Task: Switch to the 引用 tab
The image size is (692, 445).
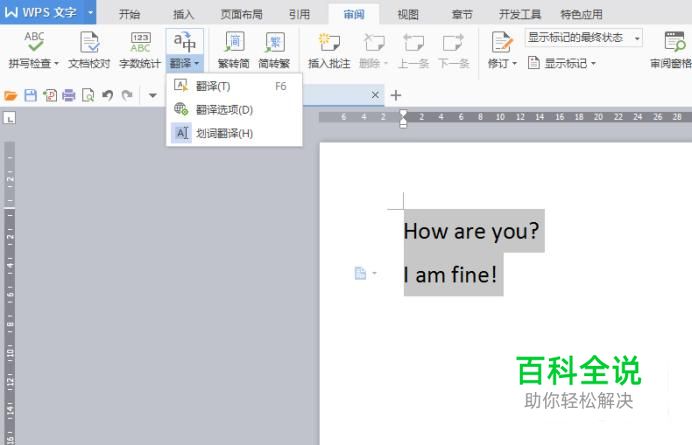Action: [x=299, y=15]
